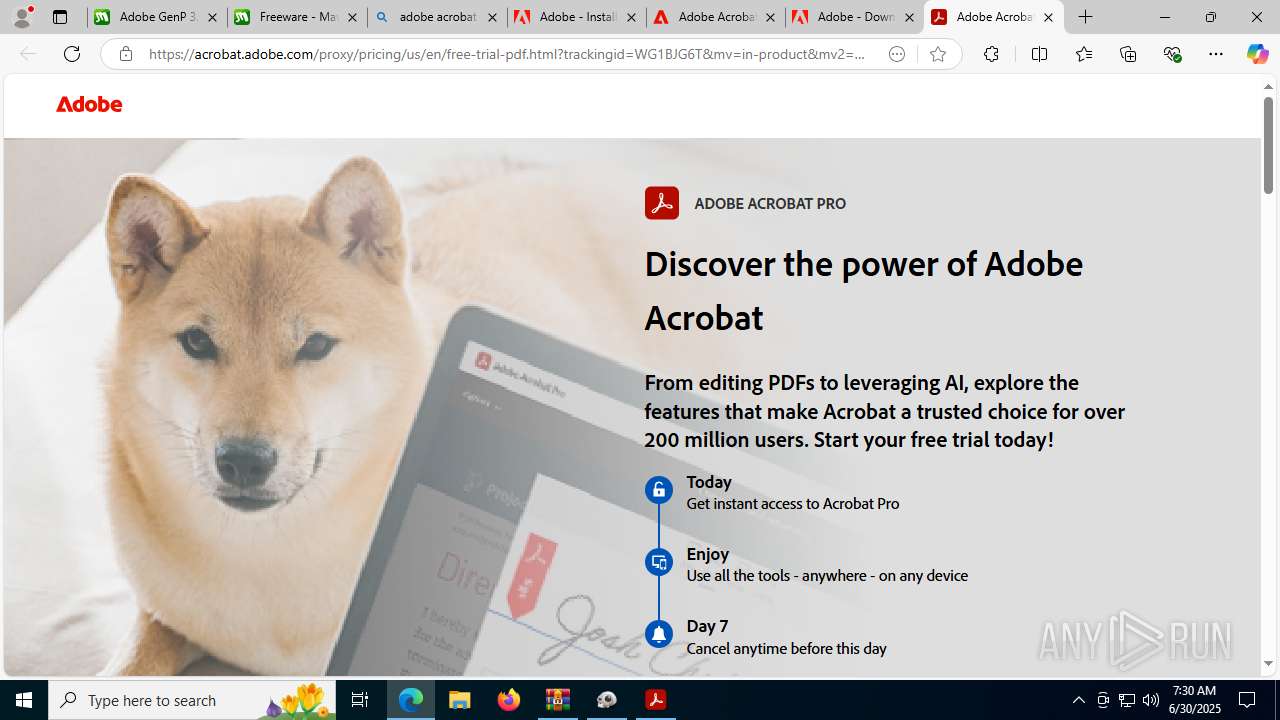1280x720 pixels.
Task: Open the browser profile icon
Action: click(22, 17)
